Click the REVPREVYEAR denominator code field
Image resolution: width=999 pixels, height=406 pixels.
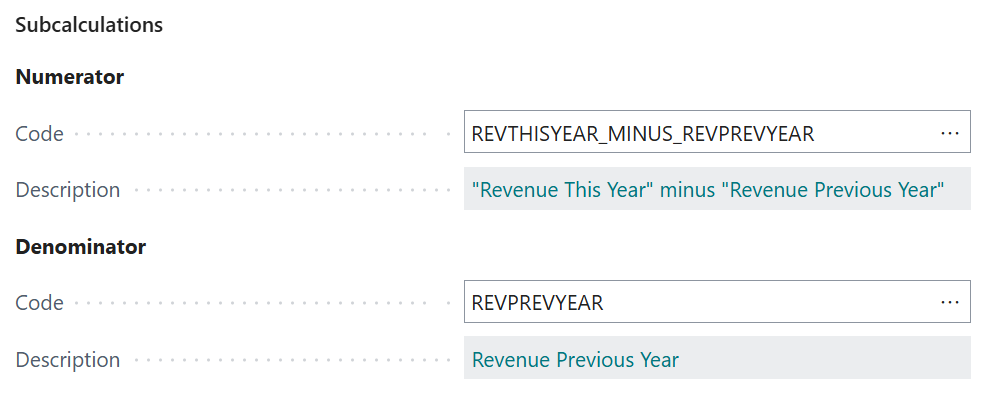coord(538,303)
